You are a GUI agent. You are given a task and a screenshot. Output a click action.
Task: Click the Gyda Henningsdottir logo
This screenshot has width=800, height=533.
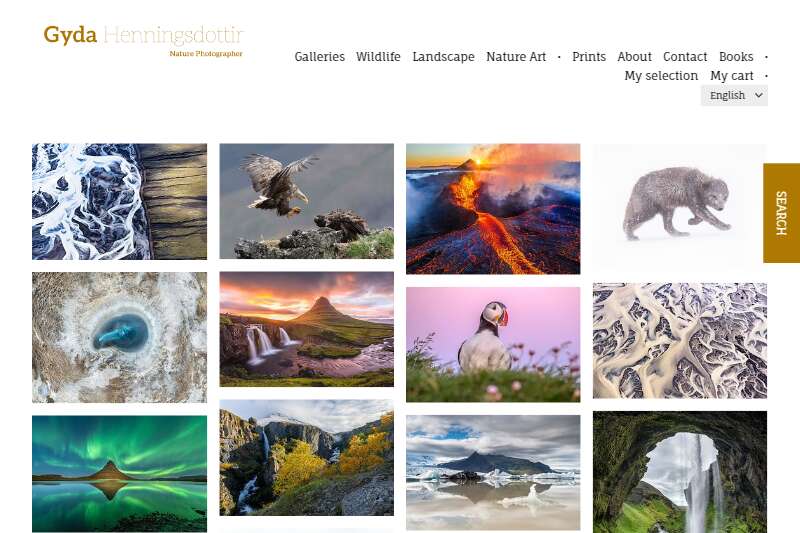pos(143,40)
